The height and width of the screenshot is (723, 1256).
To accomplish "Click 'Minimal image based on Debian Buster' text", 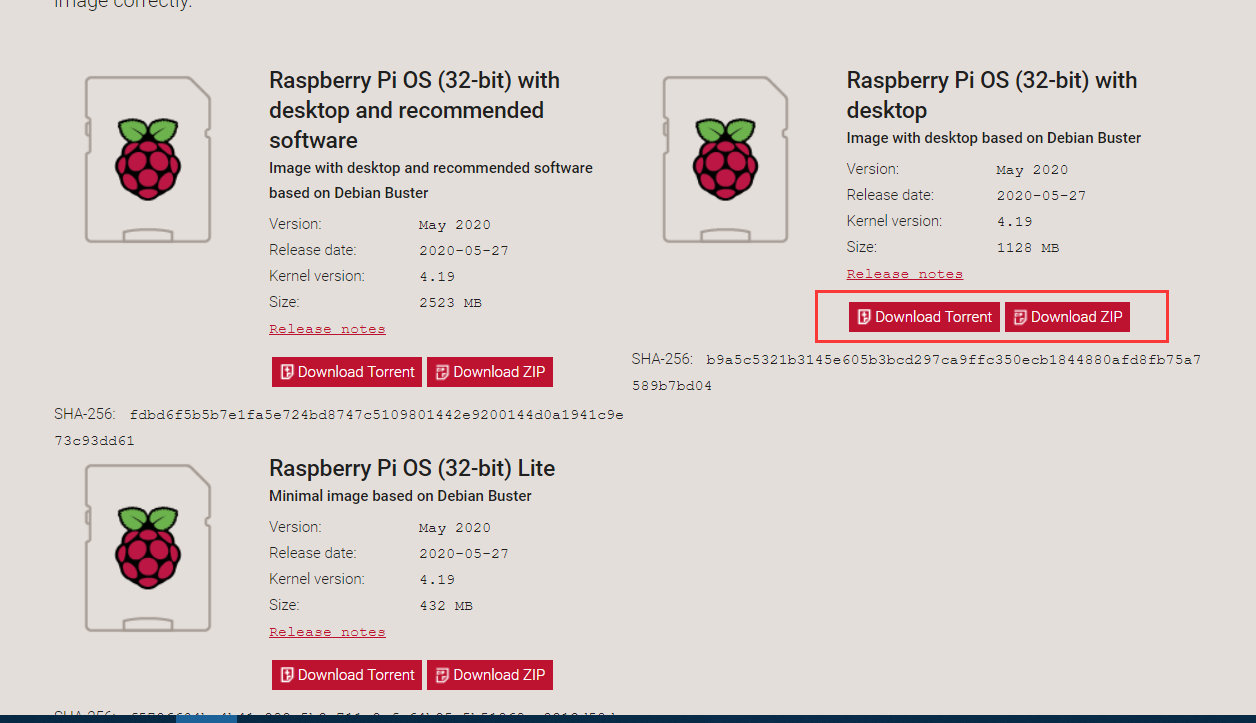I will coord(400,496).
